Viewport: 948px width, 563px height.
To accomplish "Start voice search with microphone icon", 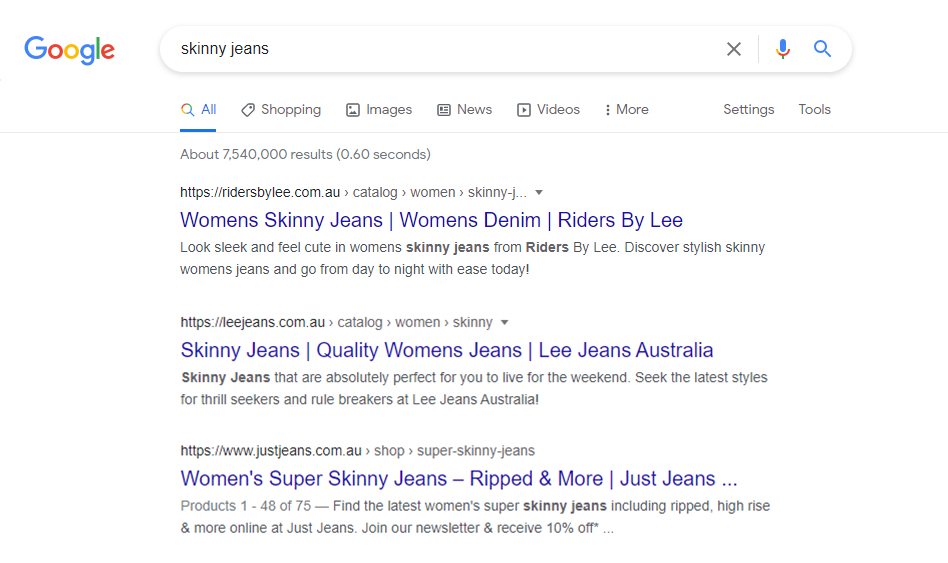I will click(x=782, y=49).
